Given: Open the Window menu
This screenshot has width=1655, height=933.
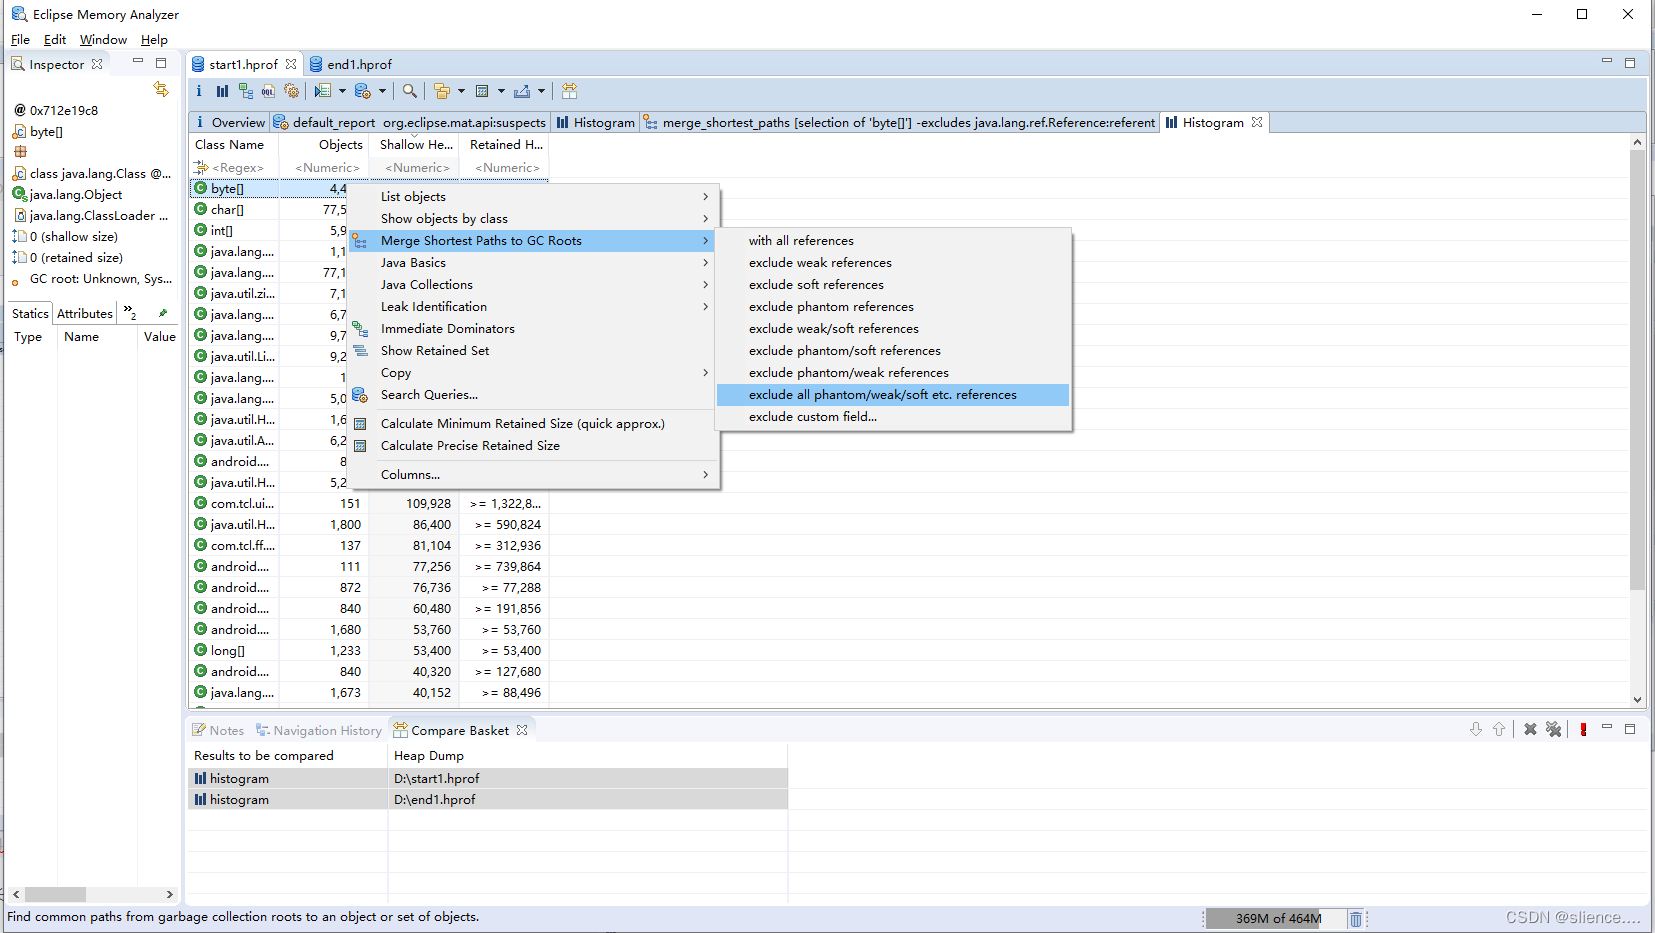Looking at the screenshot, I should (103, 40).
